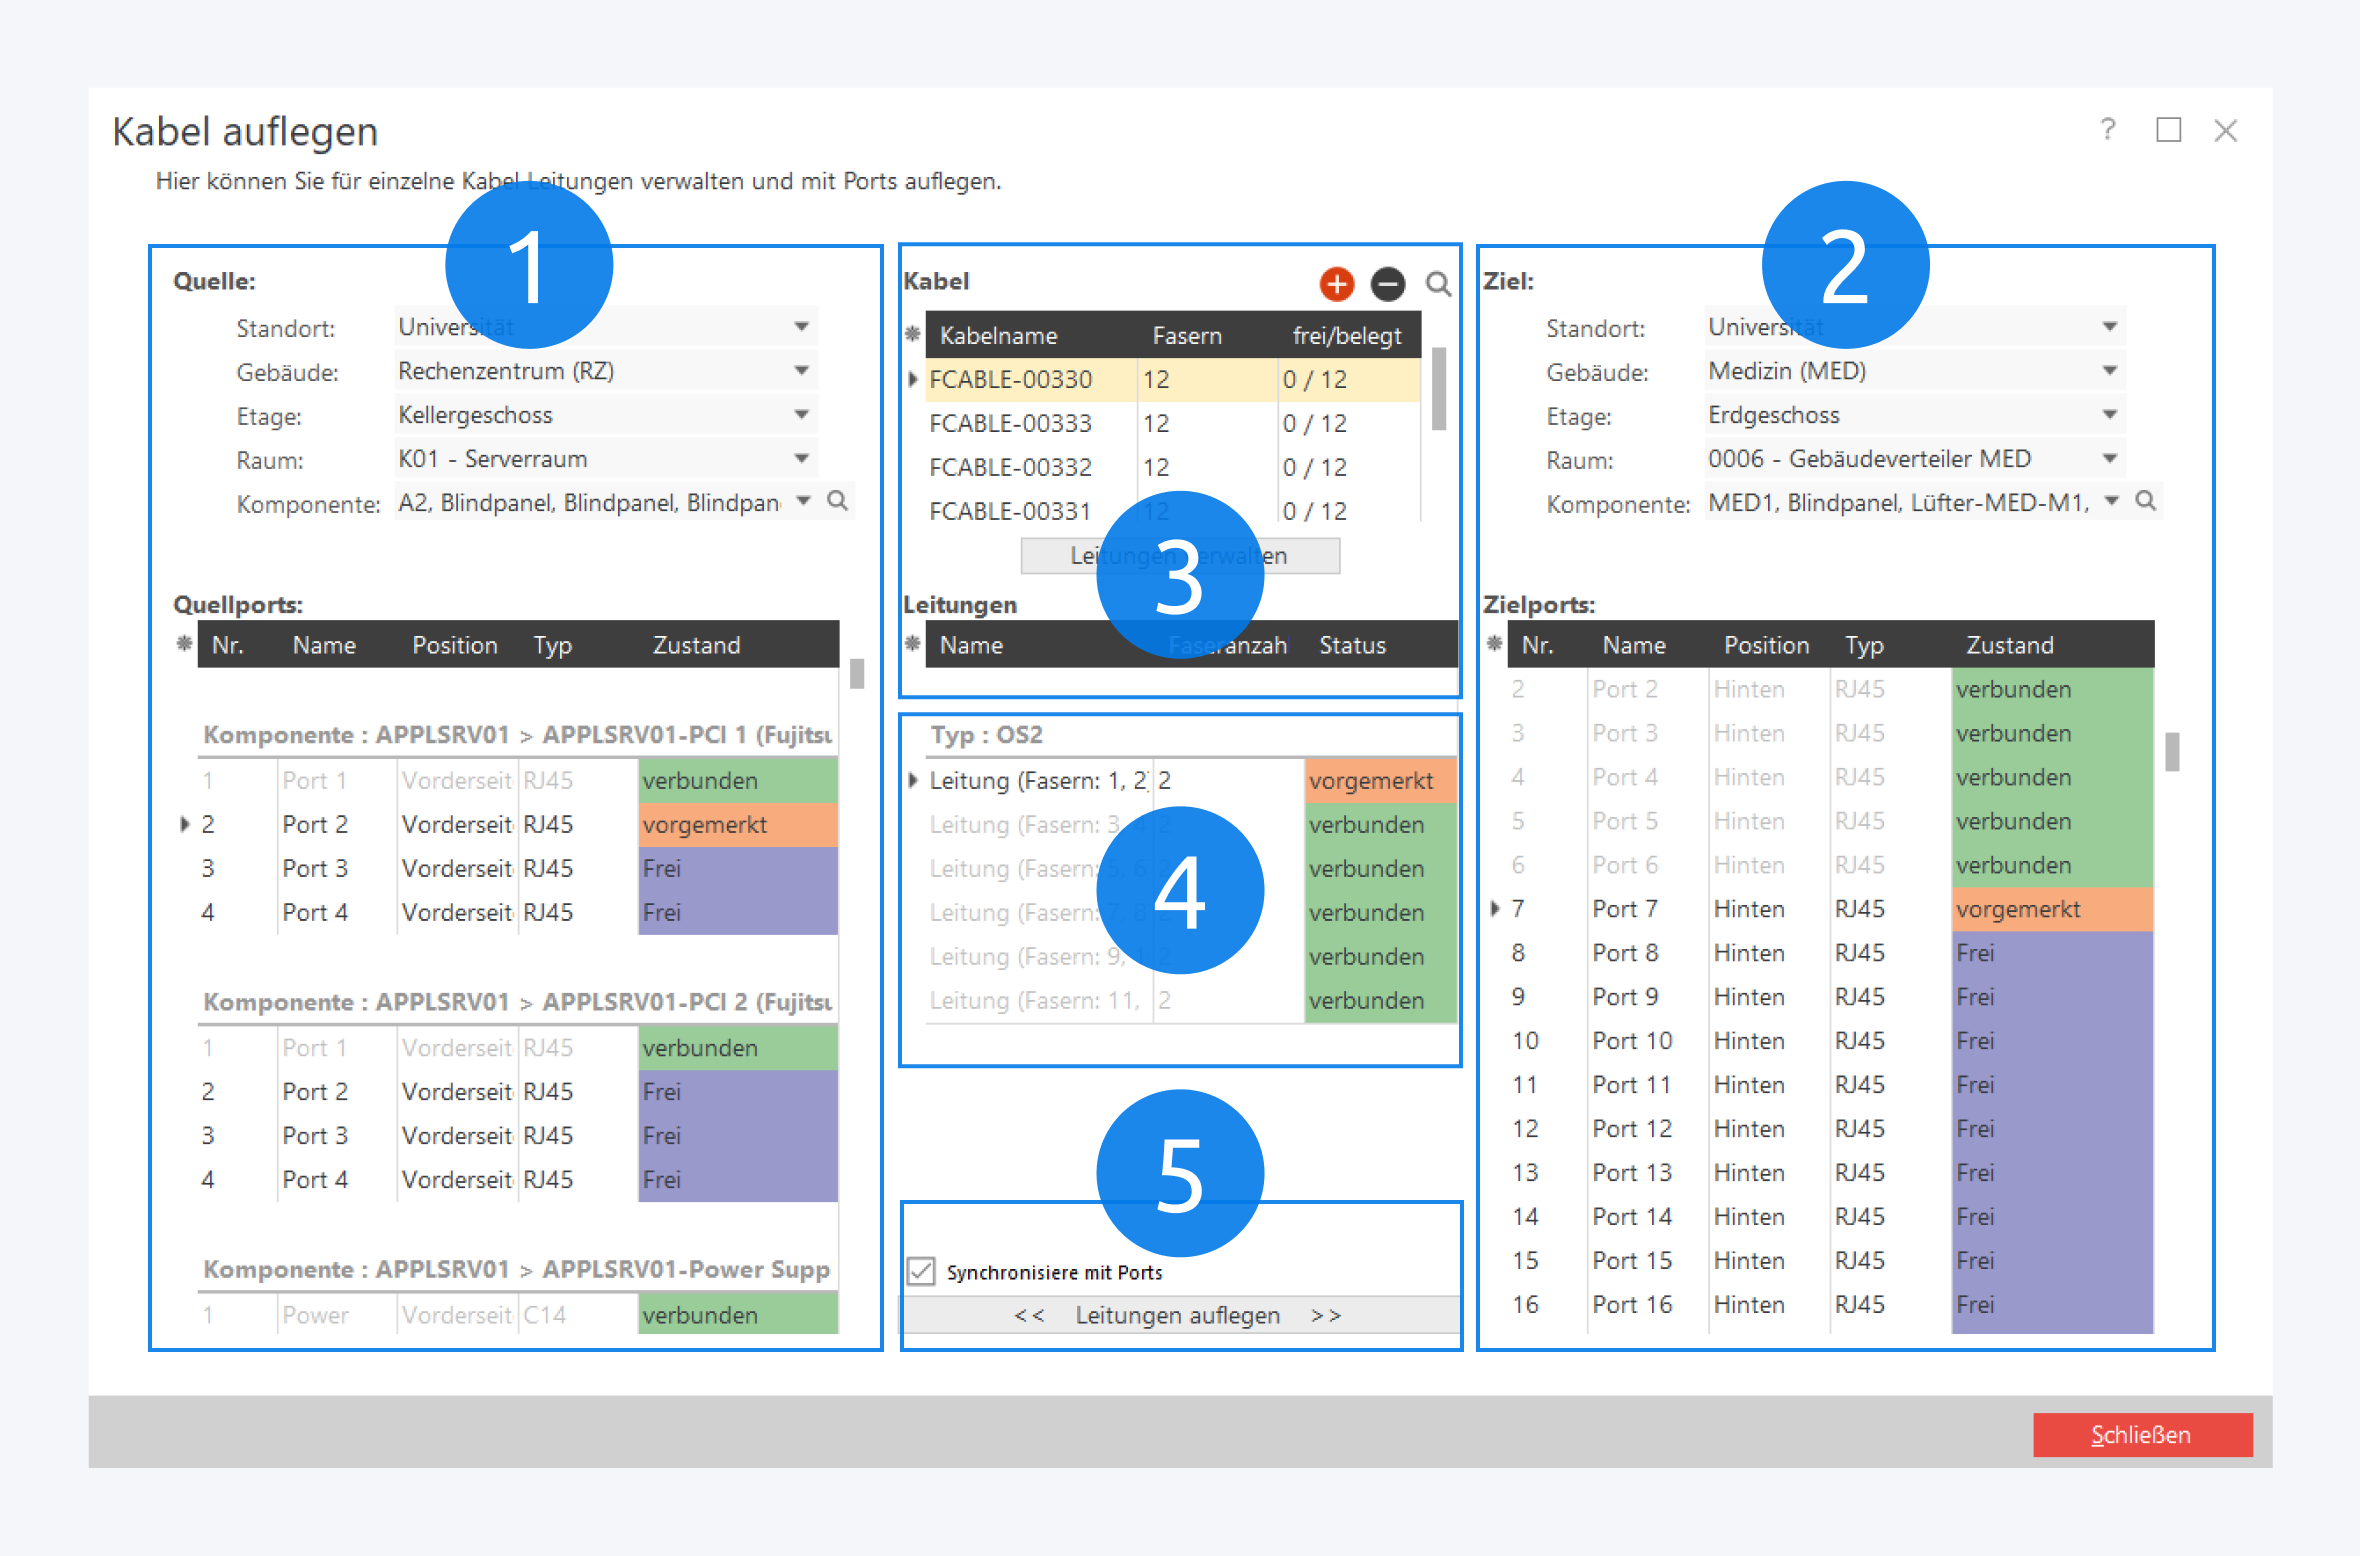Click the Schließen button
Image resolution: width=2360 pixels, height=1556 pixels.
click(2142, 1435)
